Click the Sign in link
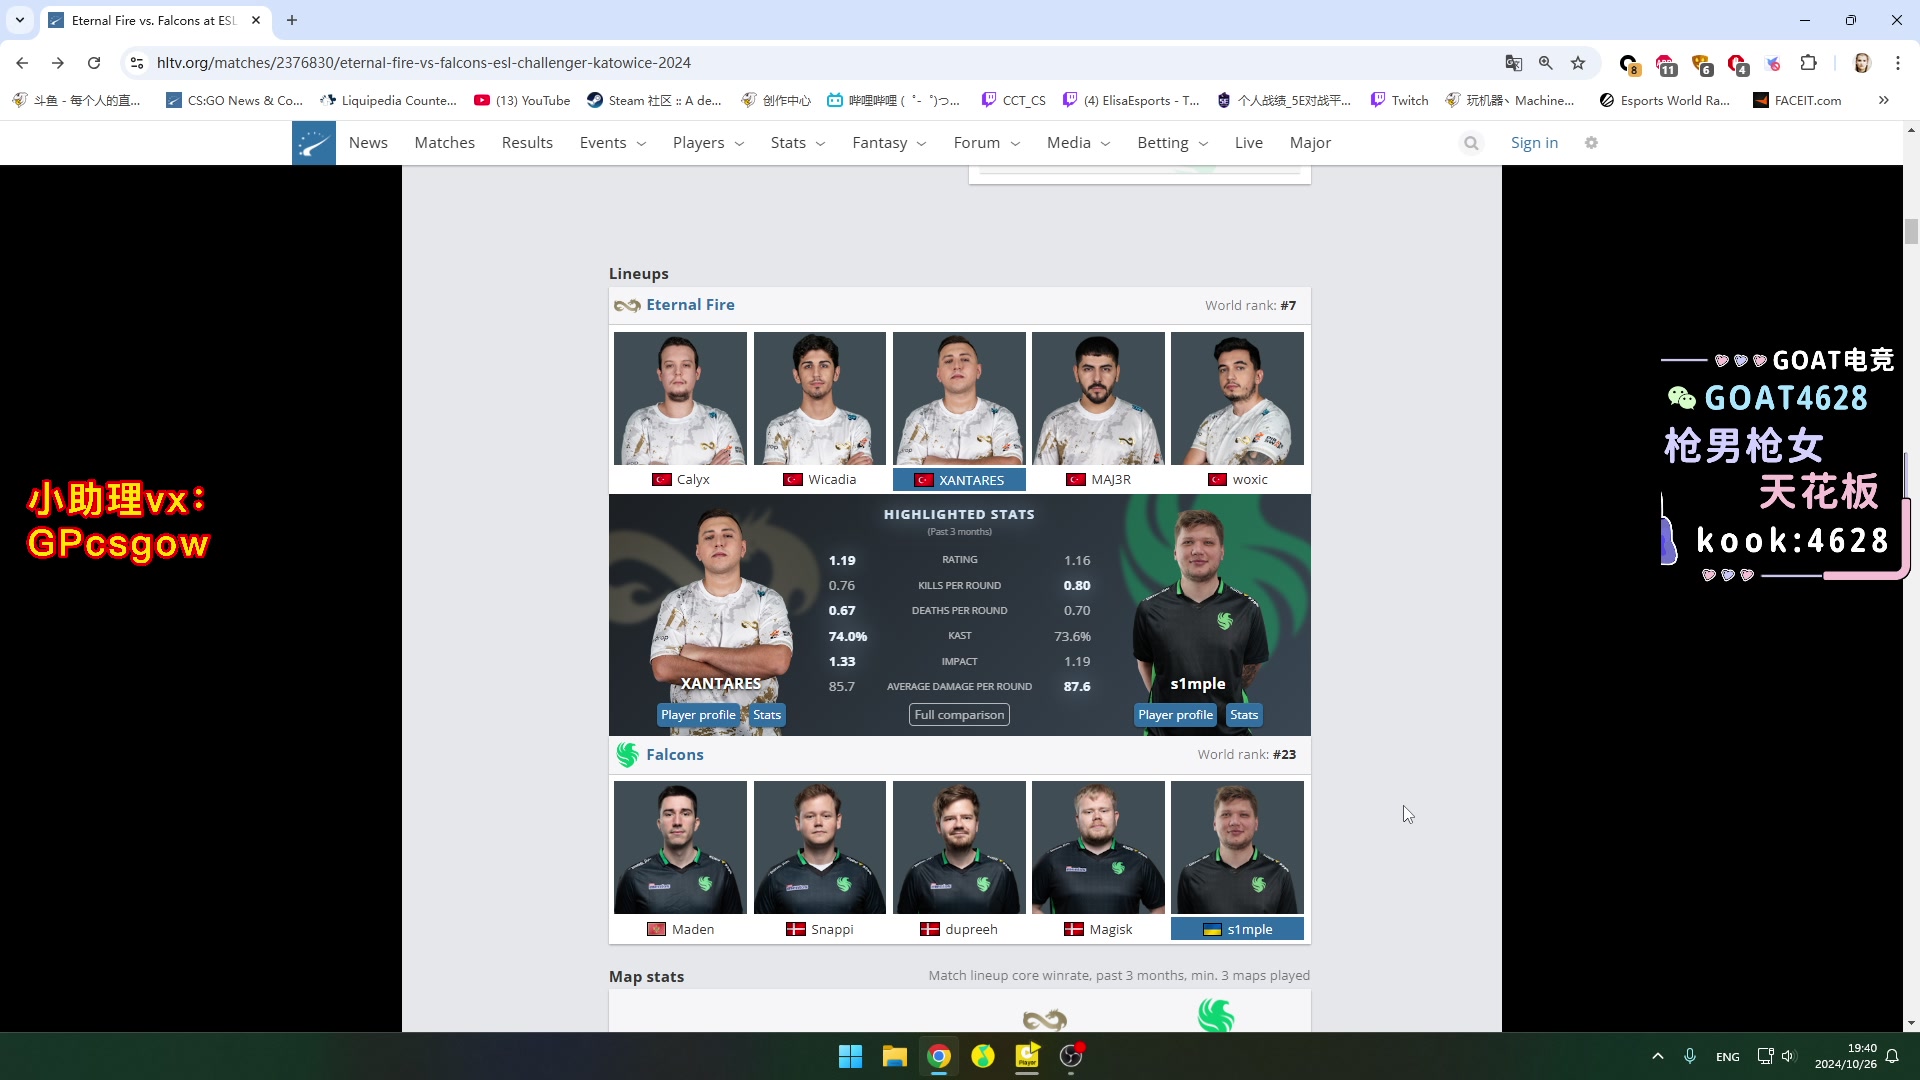The width and height of the screenshot is (1920, 1080). point(1535,142)
